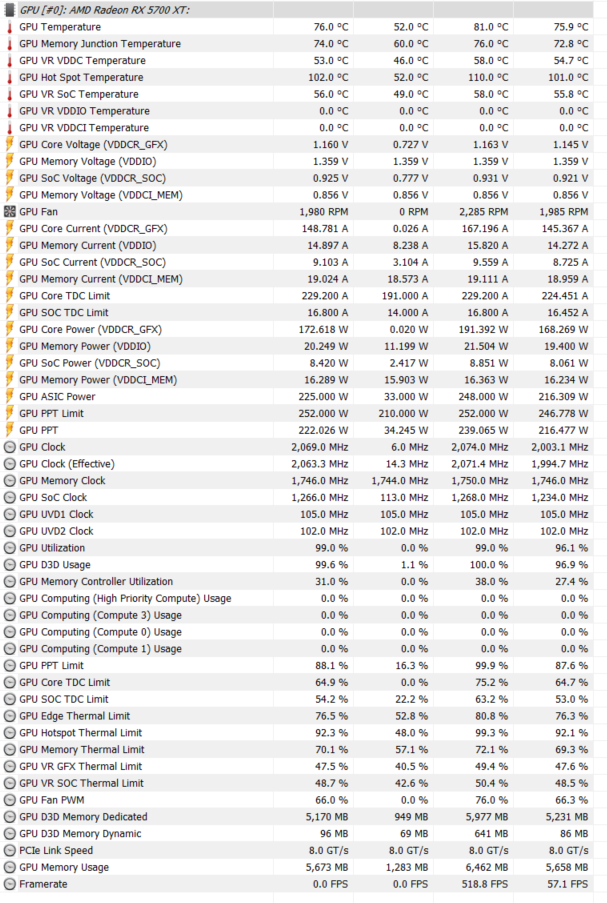
Task: Click the 6,462 MB maximum memory usage value
Action: (x=487, y=867)
